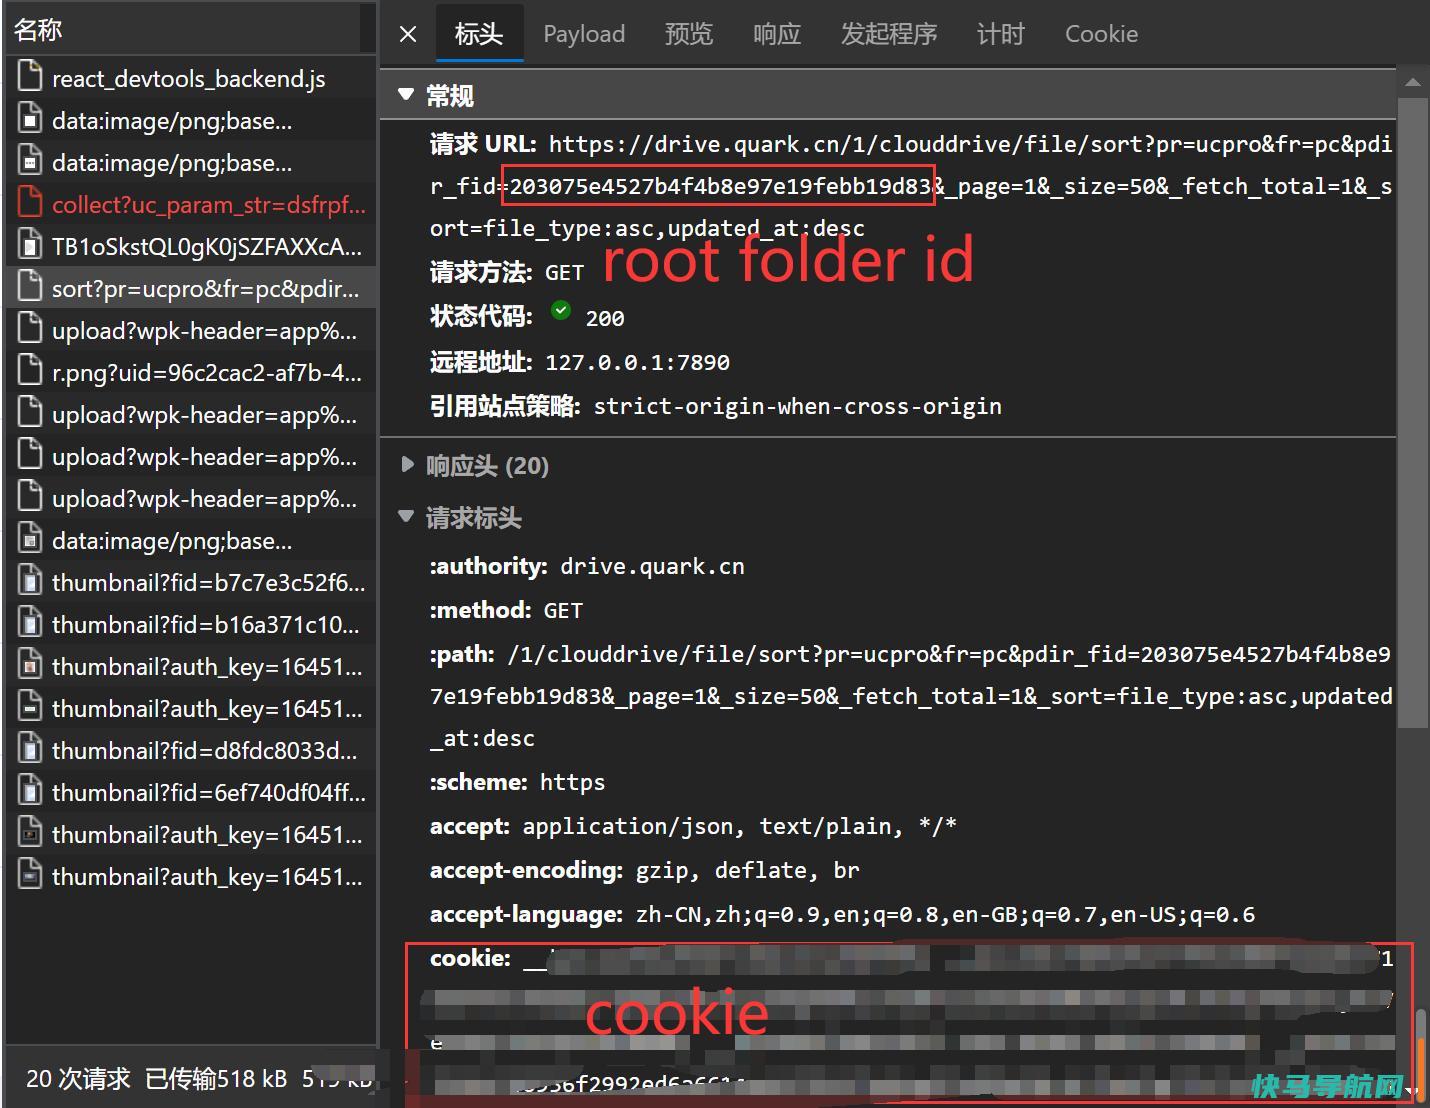Select the 标头 tab
The width and height of the screenshot is (1430, 1108).
pyautogui.click(x=479, y=34)
